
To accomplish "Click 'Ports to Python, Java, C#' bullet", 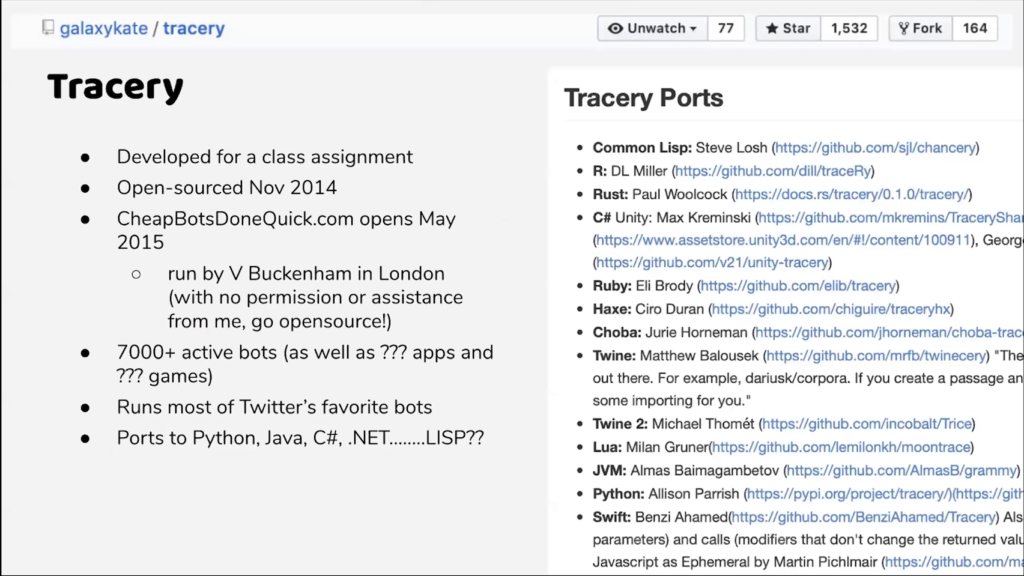I will click(x=300, y=438).
